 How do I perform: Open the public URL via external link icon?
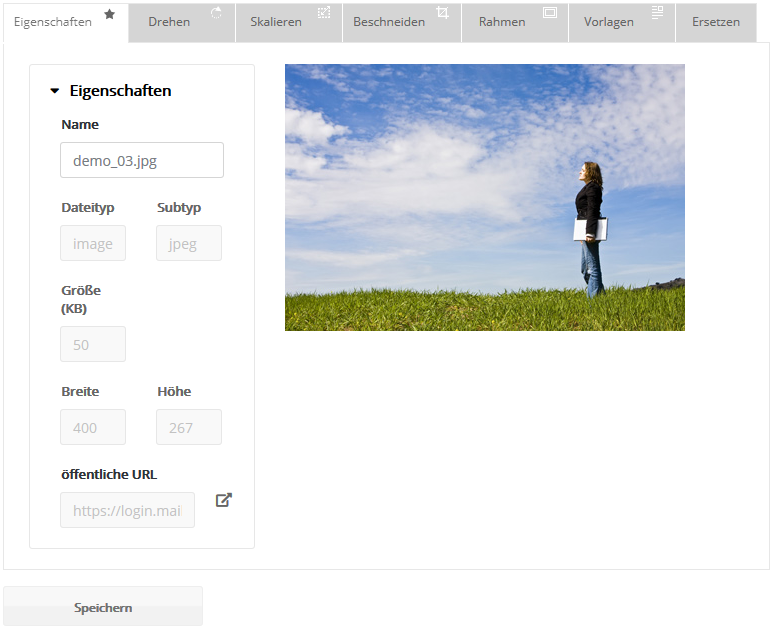(x=224, y=500)
